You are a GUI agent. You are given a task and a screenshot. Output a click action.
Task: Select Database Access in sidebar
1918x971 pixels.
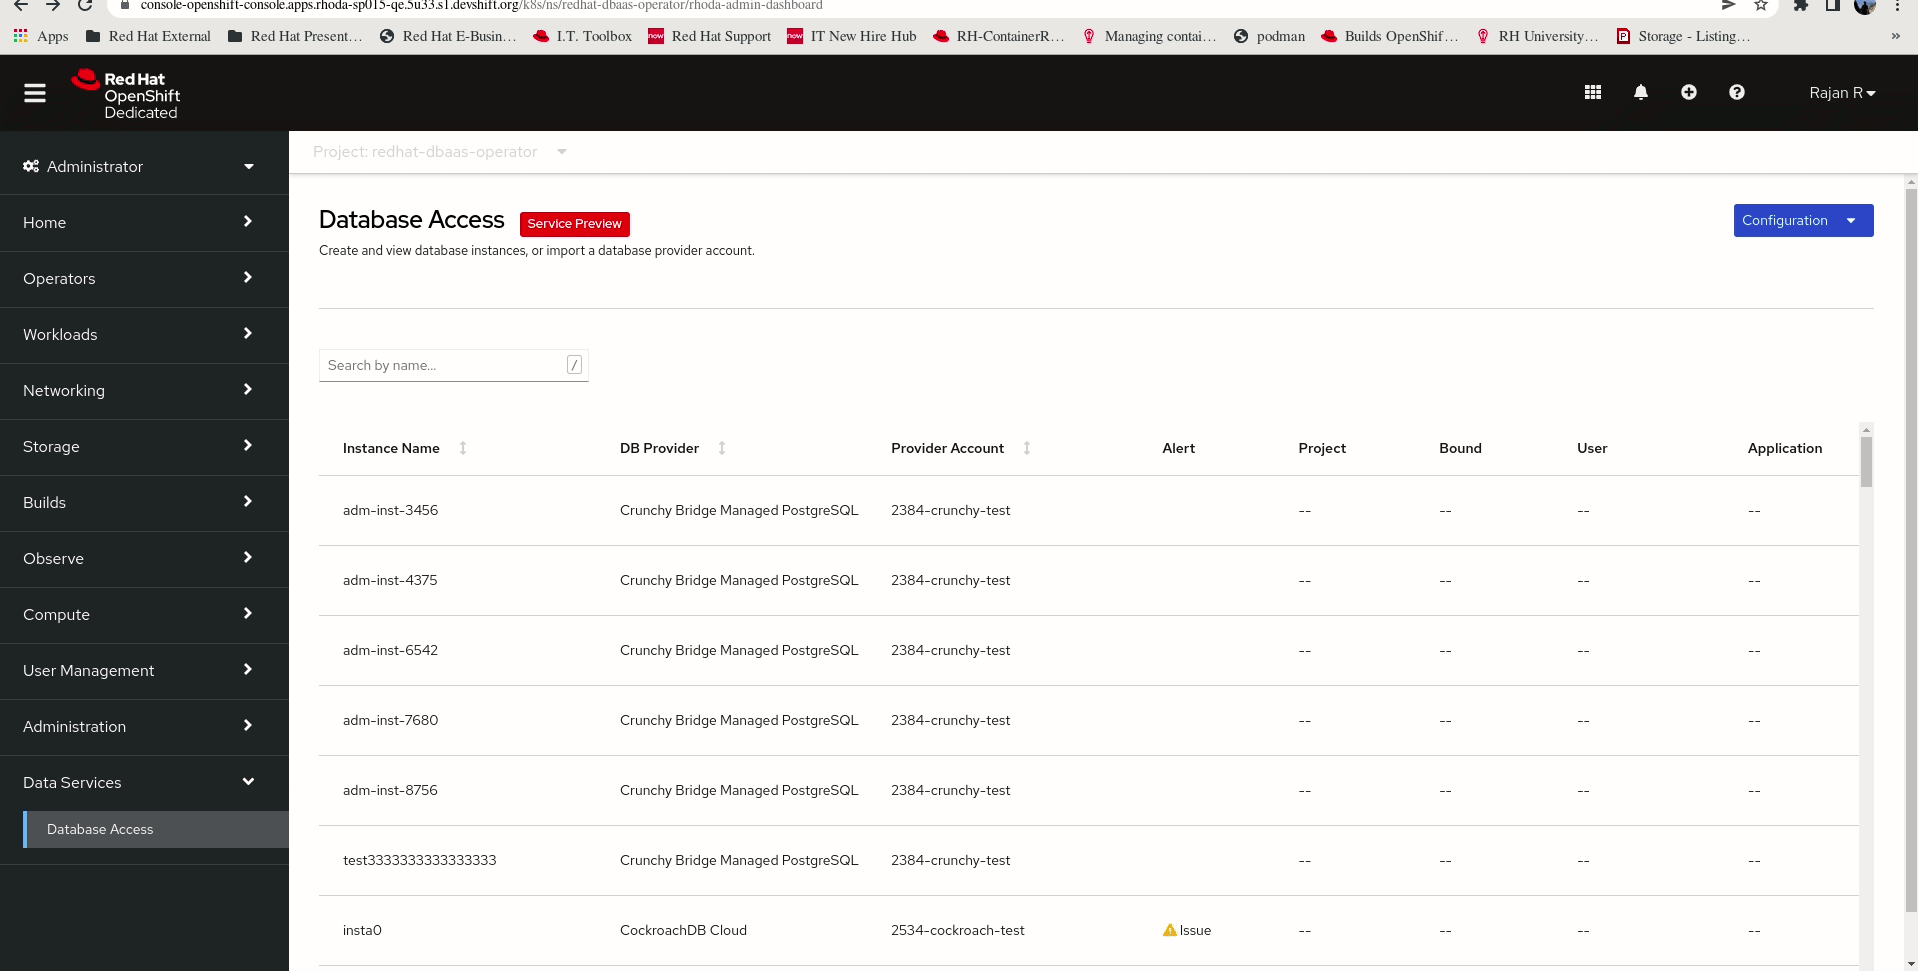[x=156, y=830]
